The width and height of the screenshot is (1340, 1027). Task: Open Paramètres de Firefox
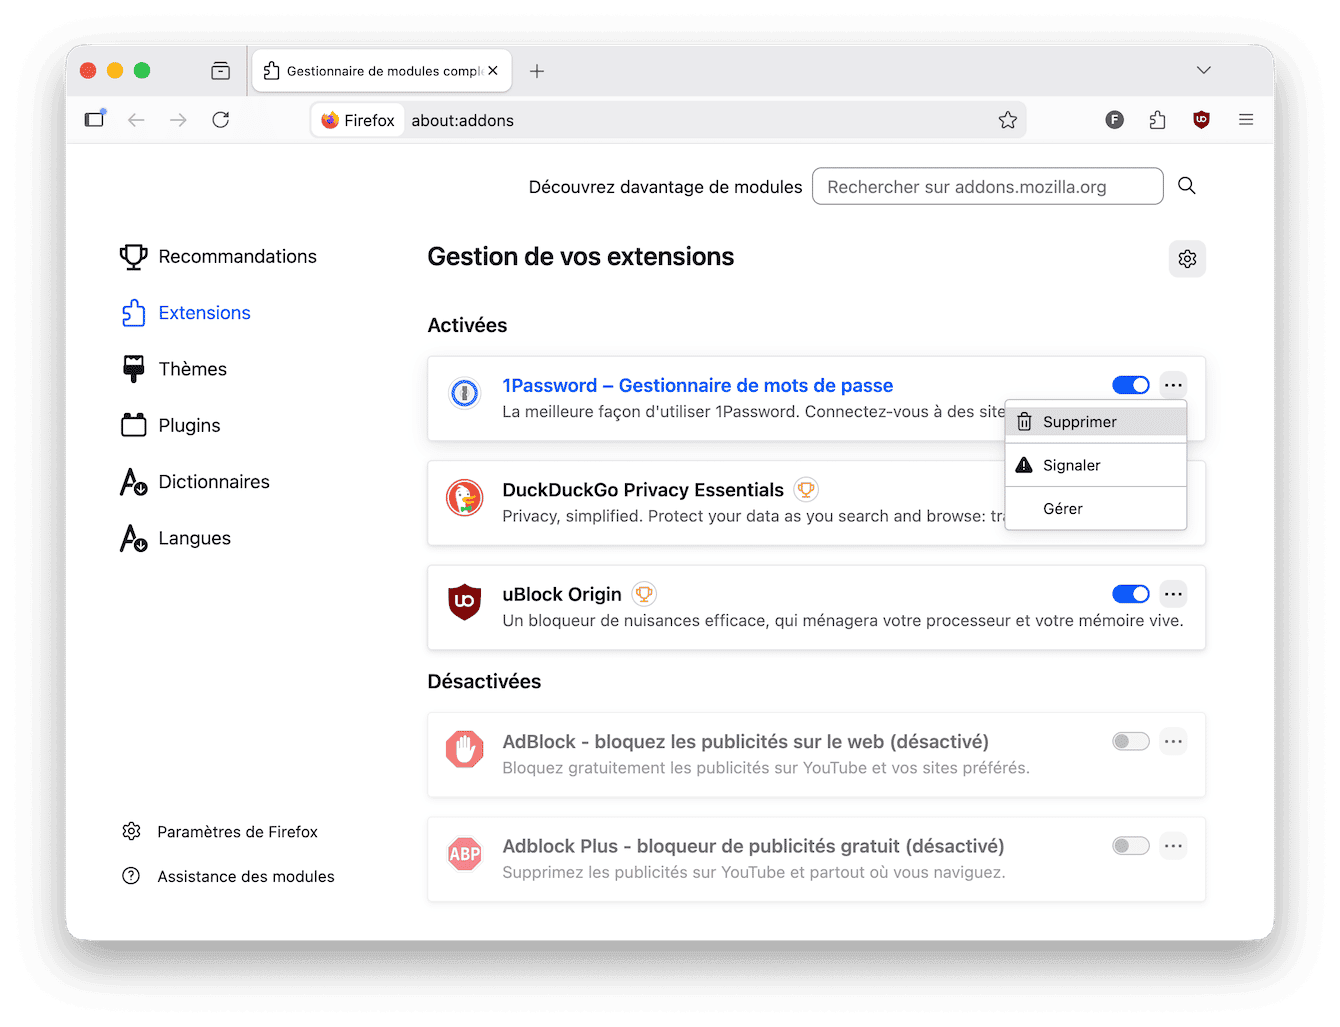point(237,831)
